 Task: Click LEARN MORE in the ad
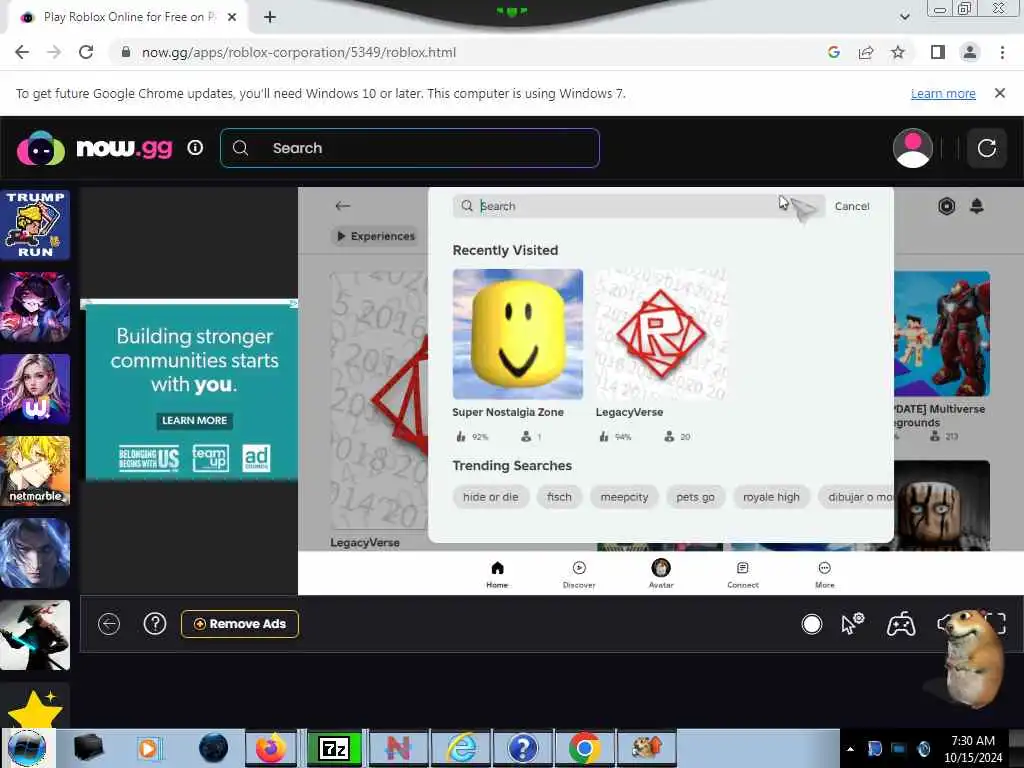click(x=195, y=421)
